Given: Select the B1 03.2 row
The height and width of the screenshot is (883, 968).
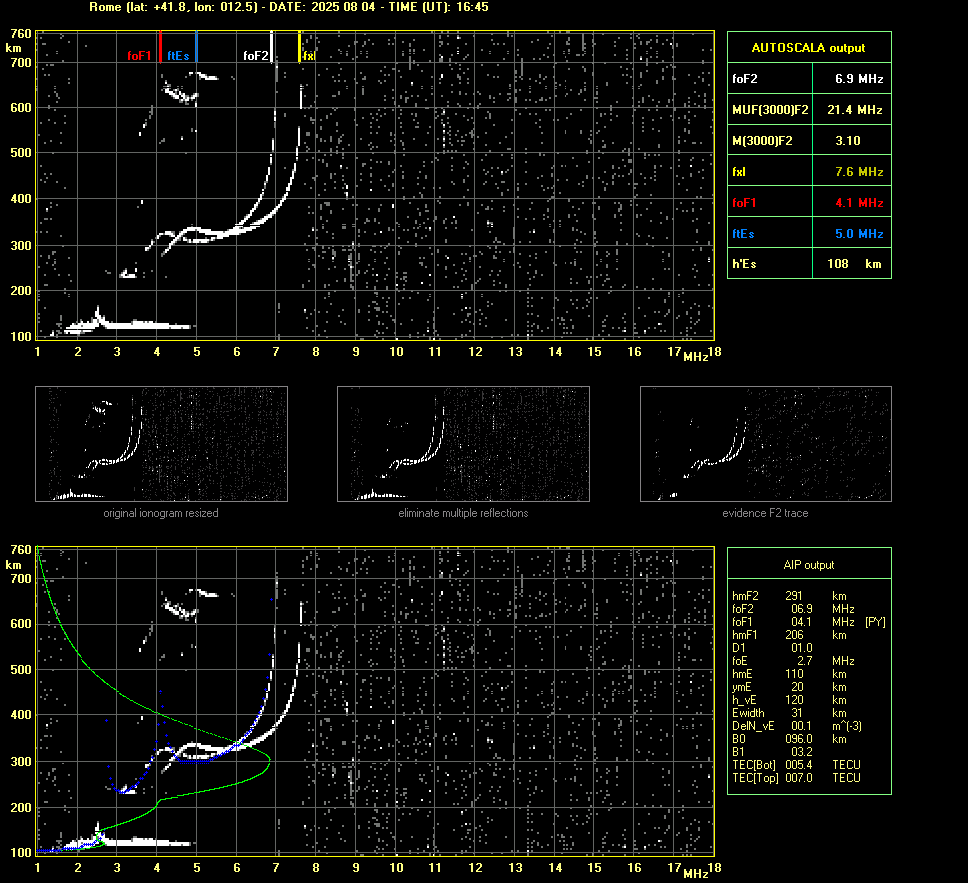Looking at the screenshot, I should tap(772, 751).
